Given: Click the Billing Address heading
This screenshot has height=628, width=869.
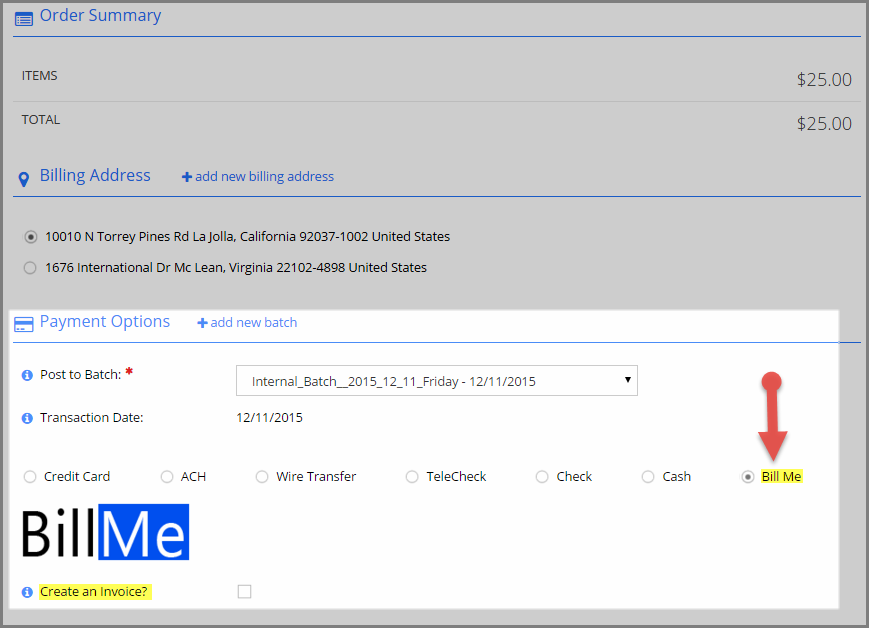Looking at the screenshot, I should click(x=95, y=175).
